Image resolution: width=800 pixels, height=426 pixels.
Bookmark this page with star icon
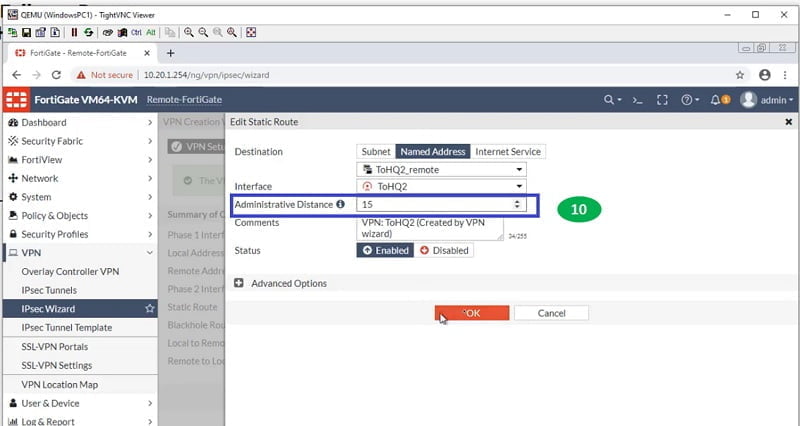tap(740, 75)
